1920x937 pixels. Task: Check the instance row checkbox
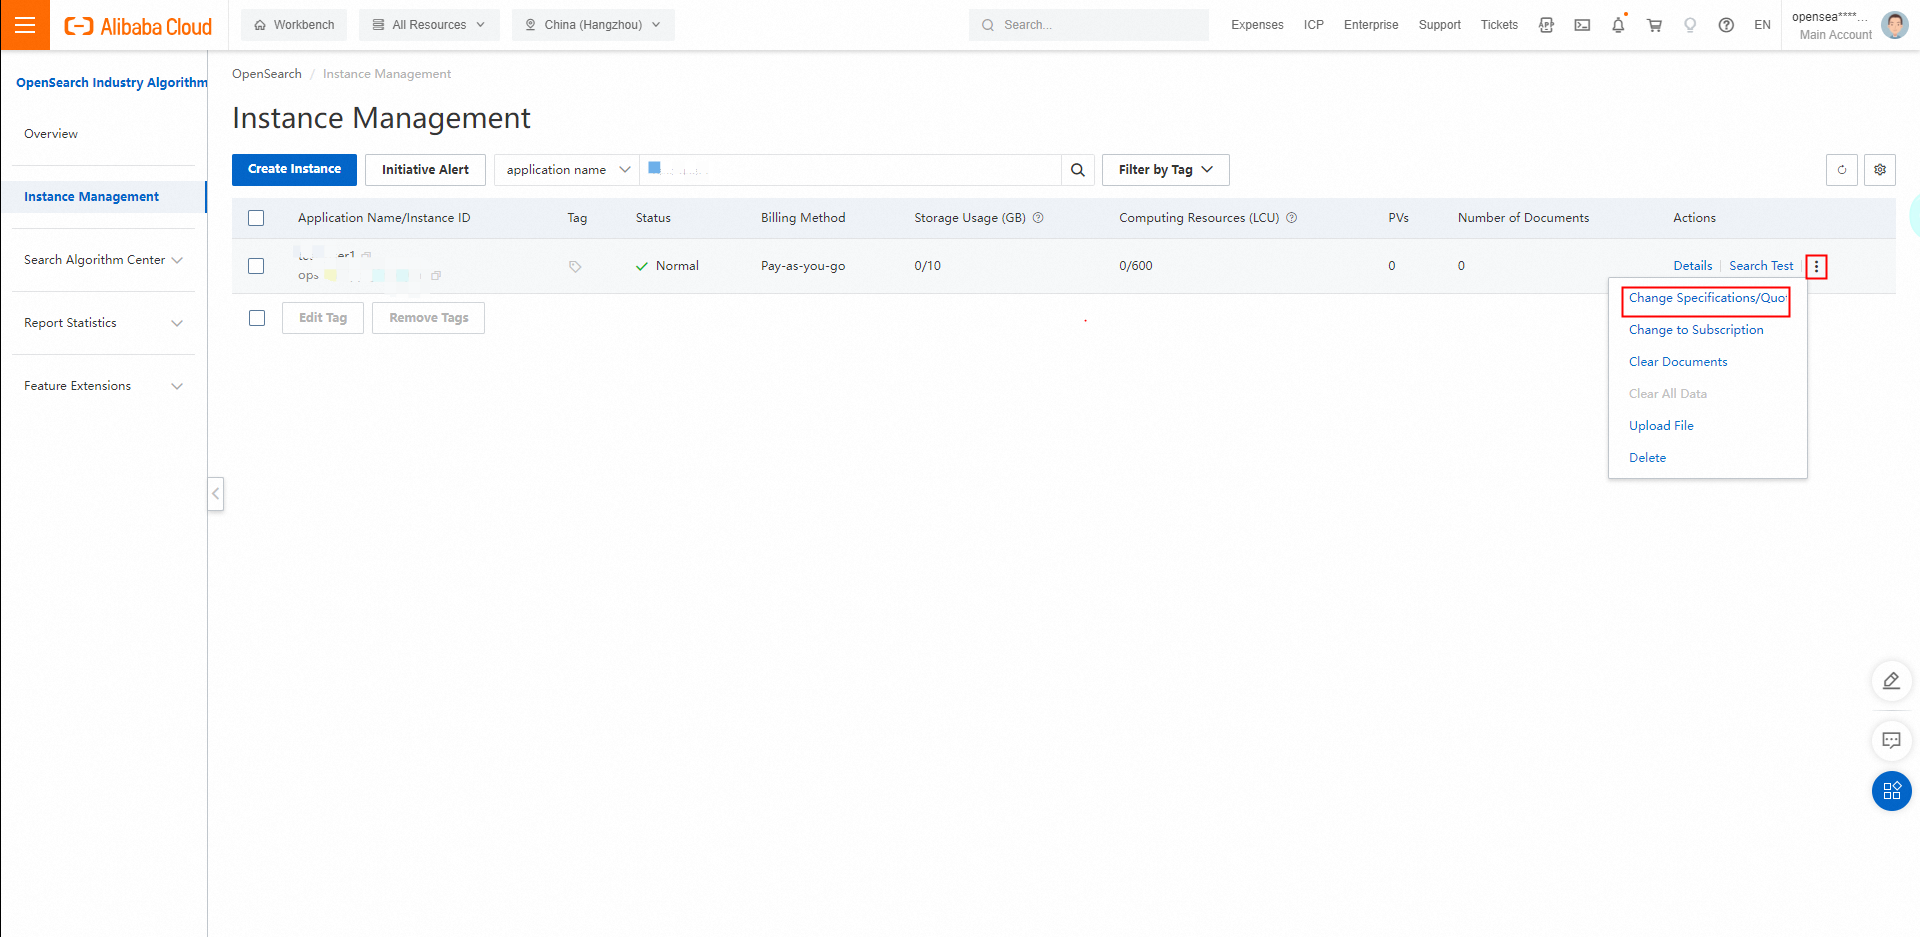click(256, 266)
